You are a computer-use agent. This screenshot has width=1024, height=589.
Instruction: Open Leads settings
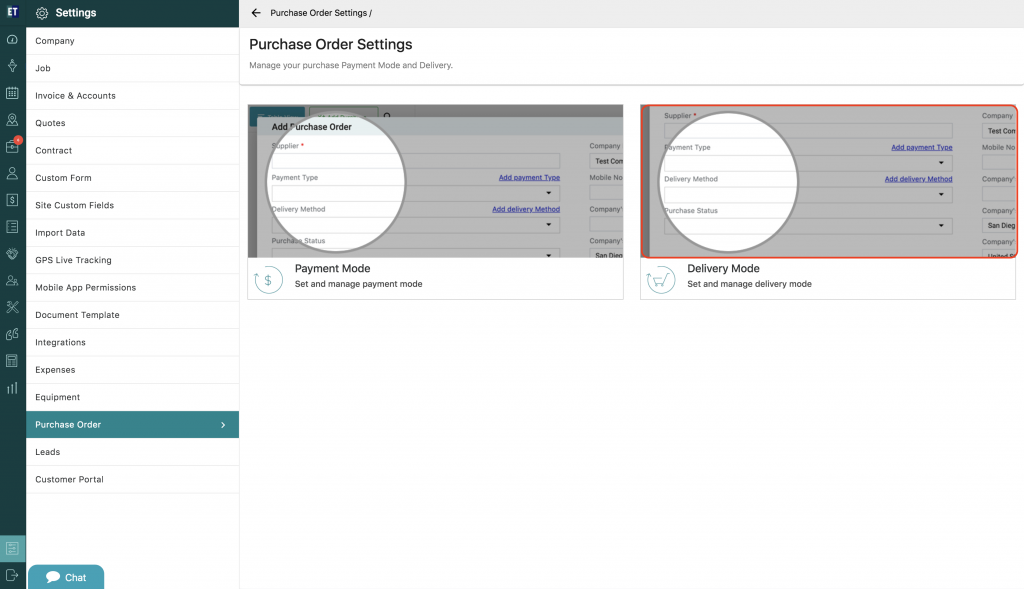133,452
